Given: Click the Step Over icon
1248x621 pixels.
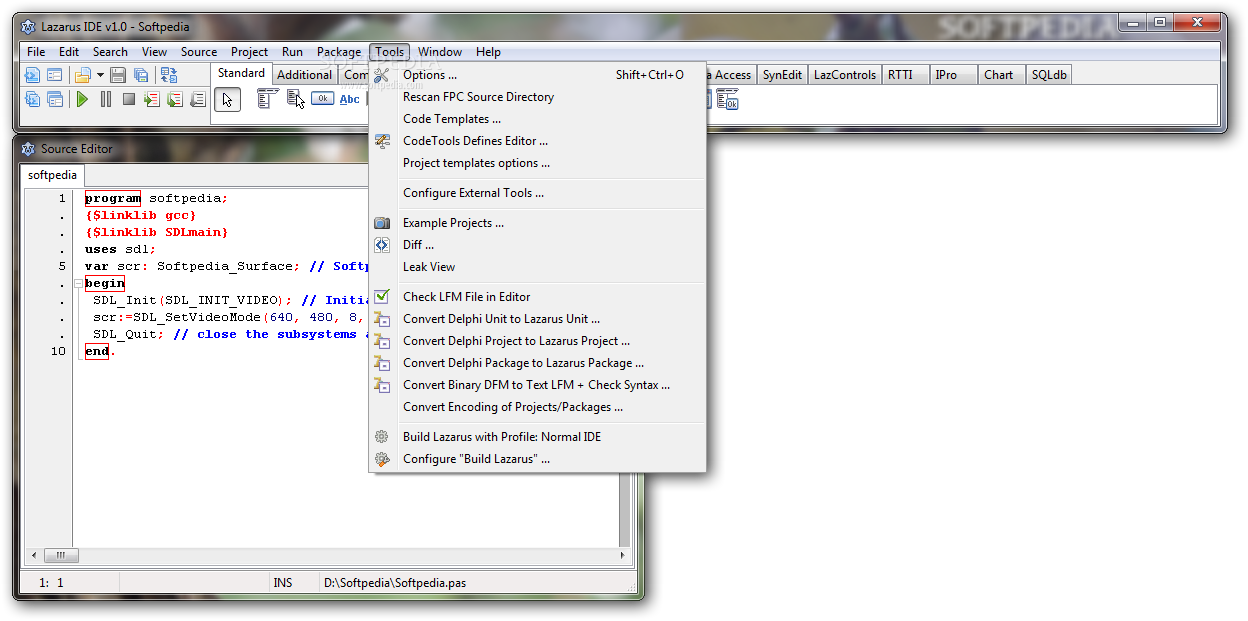Looking at the screenshot, I should tap(175, 99).
